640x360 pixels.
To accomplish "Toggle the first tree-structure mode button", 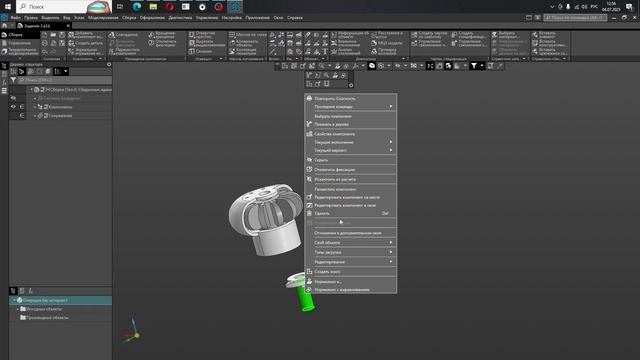I will pyautogui.click(x=13, y=71).
